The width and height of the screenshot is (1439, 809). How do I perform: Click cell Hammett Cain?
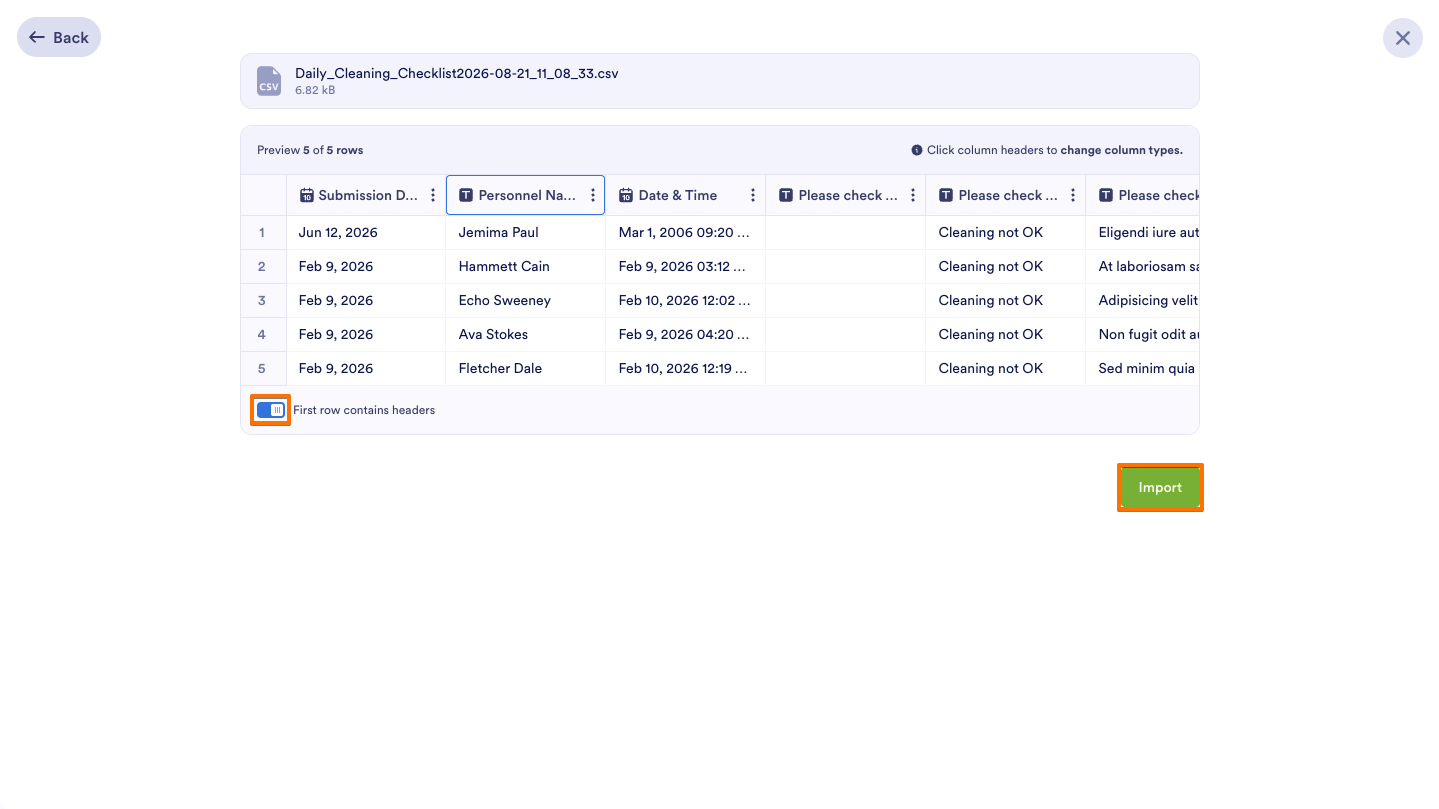[525, 266]
